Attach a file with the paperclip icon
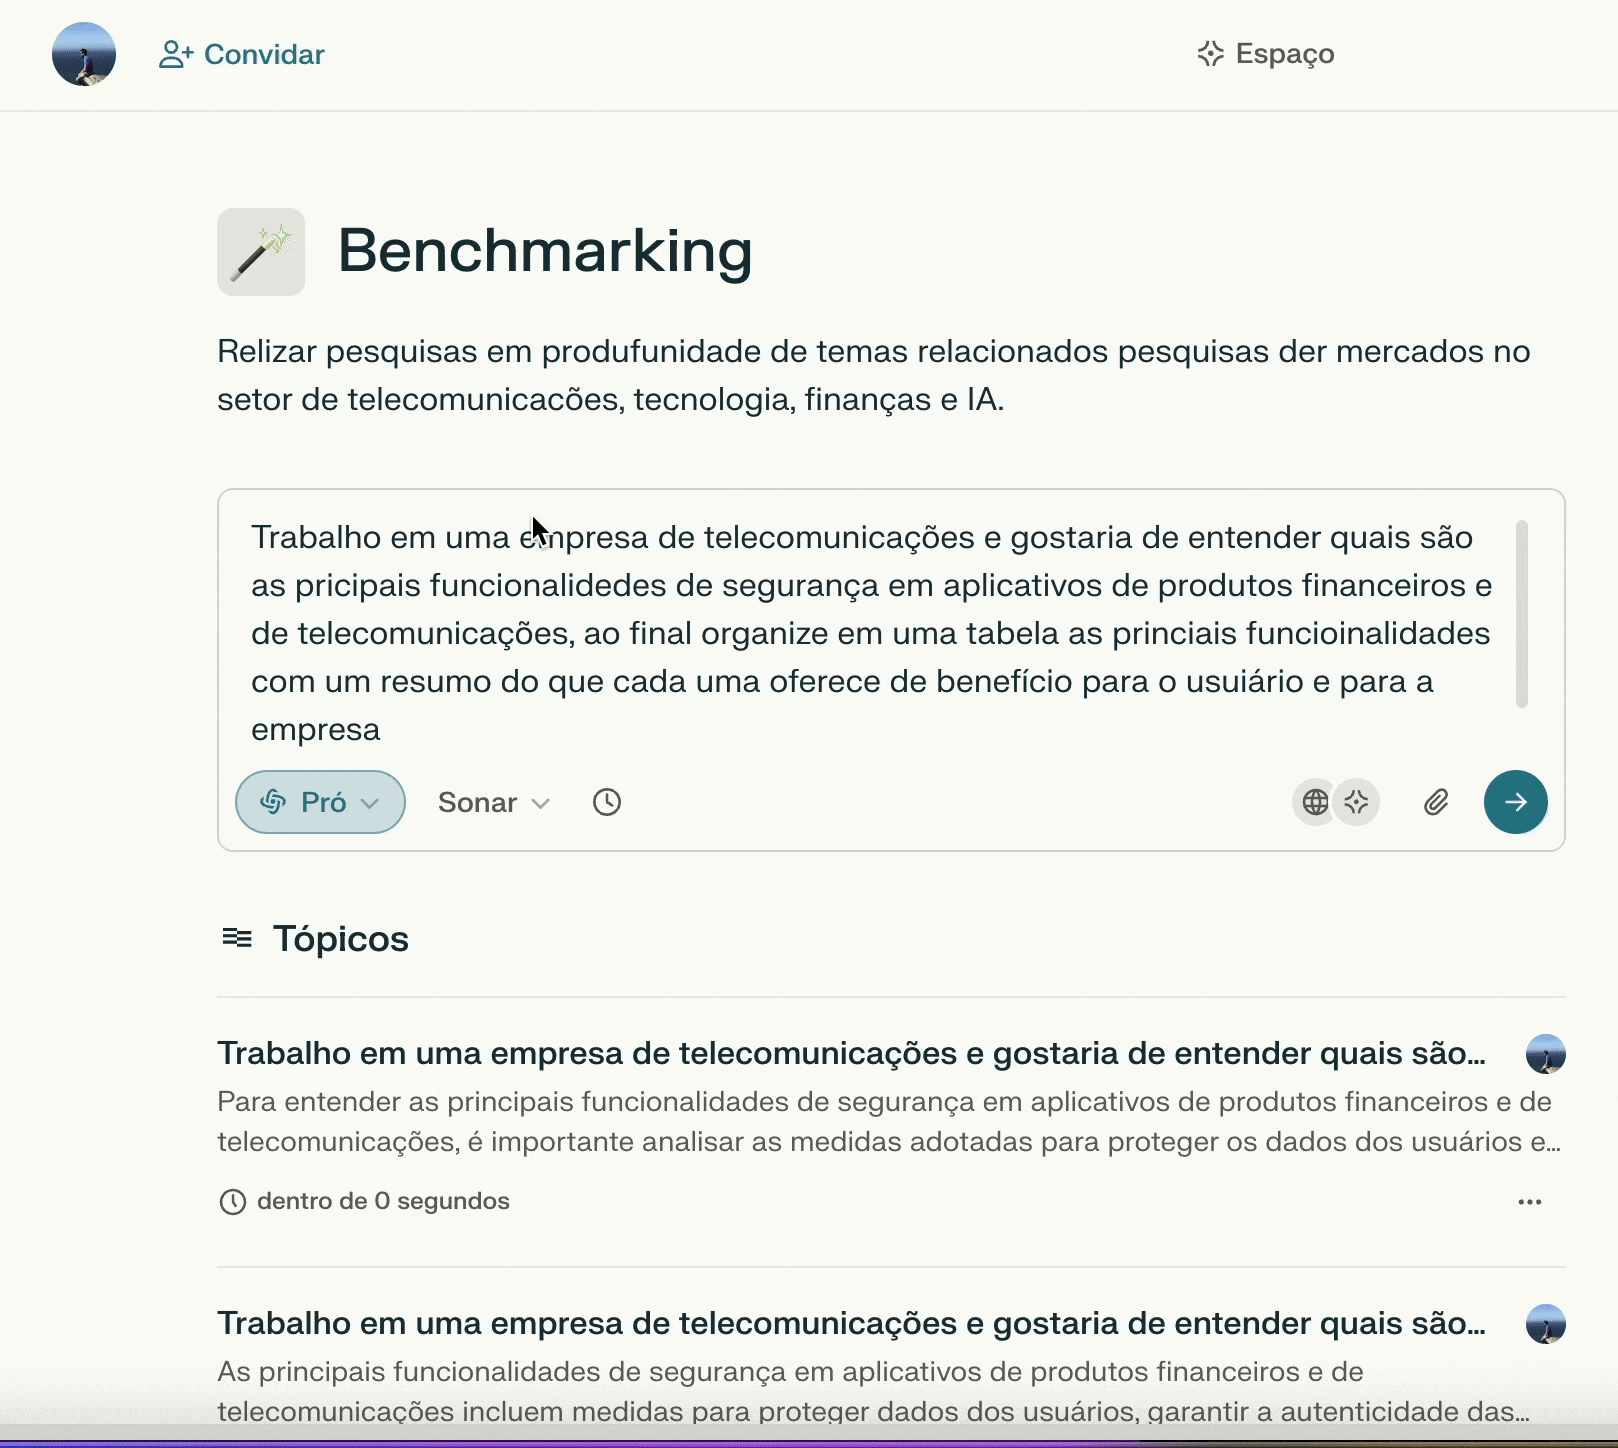 1436,802
